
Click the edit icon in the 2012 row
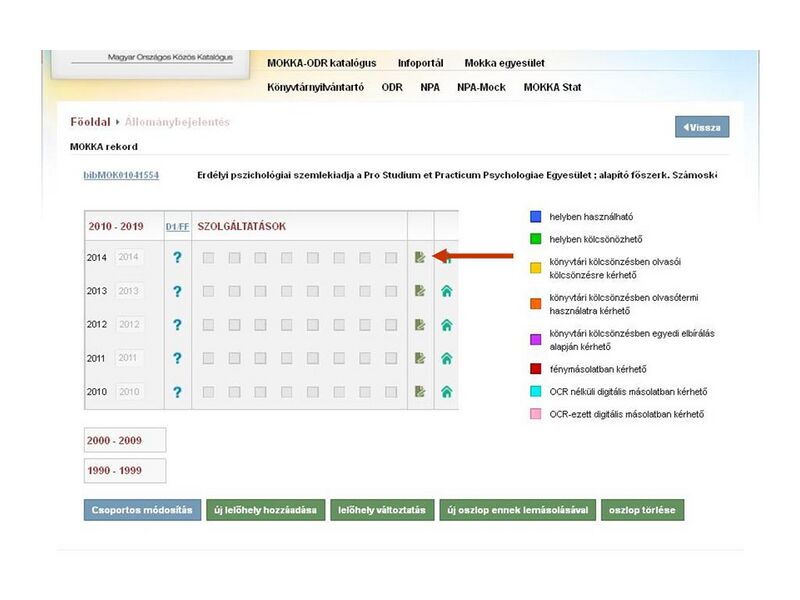click(420, 325)
